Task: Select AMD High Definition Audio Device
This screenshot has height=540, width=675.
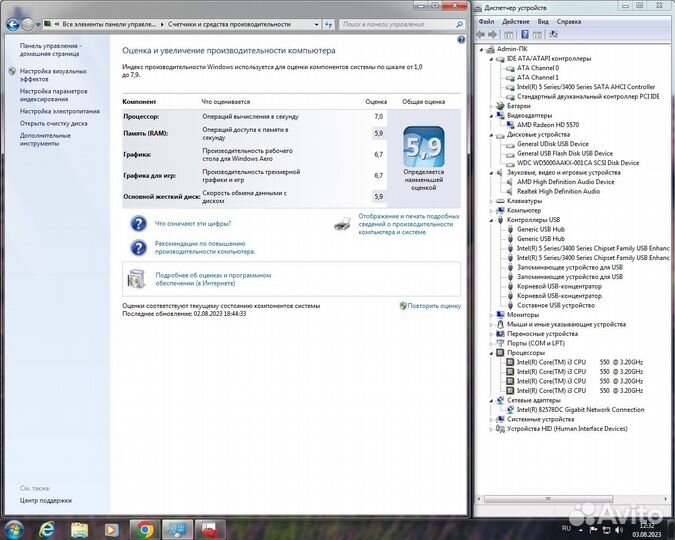Action: (566, 182)
